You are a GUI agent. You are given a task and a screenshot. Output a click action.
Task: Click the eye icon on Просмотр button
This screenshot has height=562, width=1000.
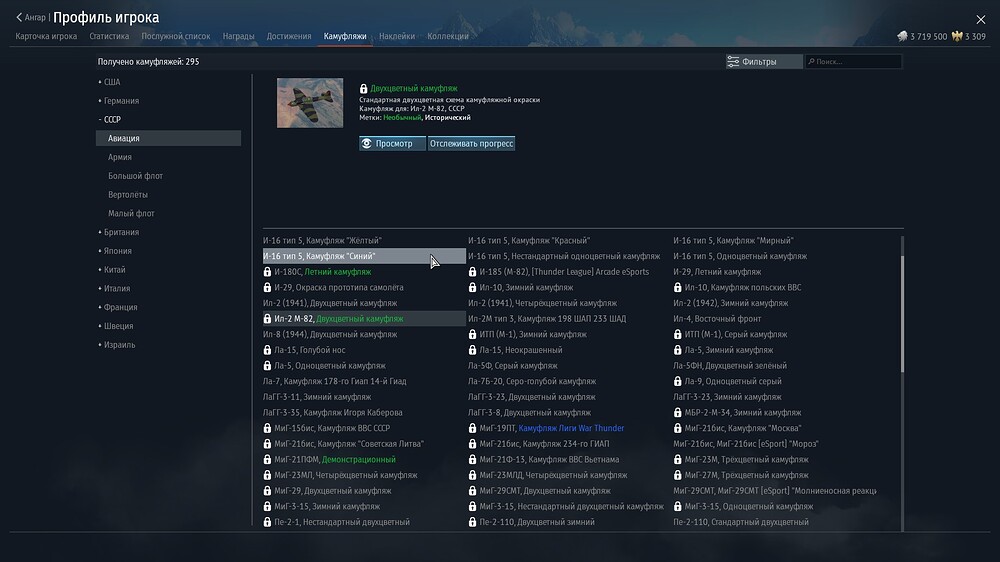(367, 144)
